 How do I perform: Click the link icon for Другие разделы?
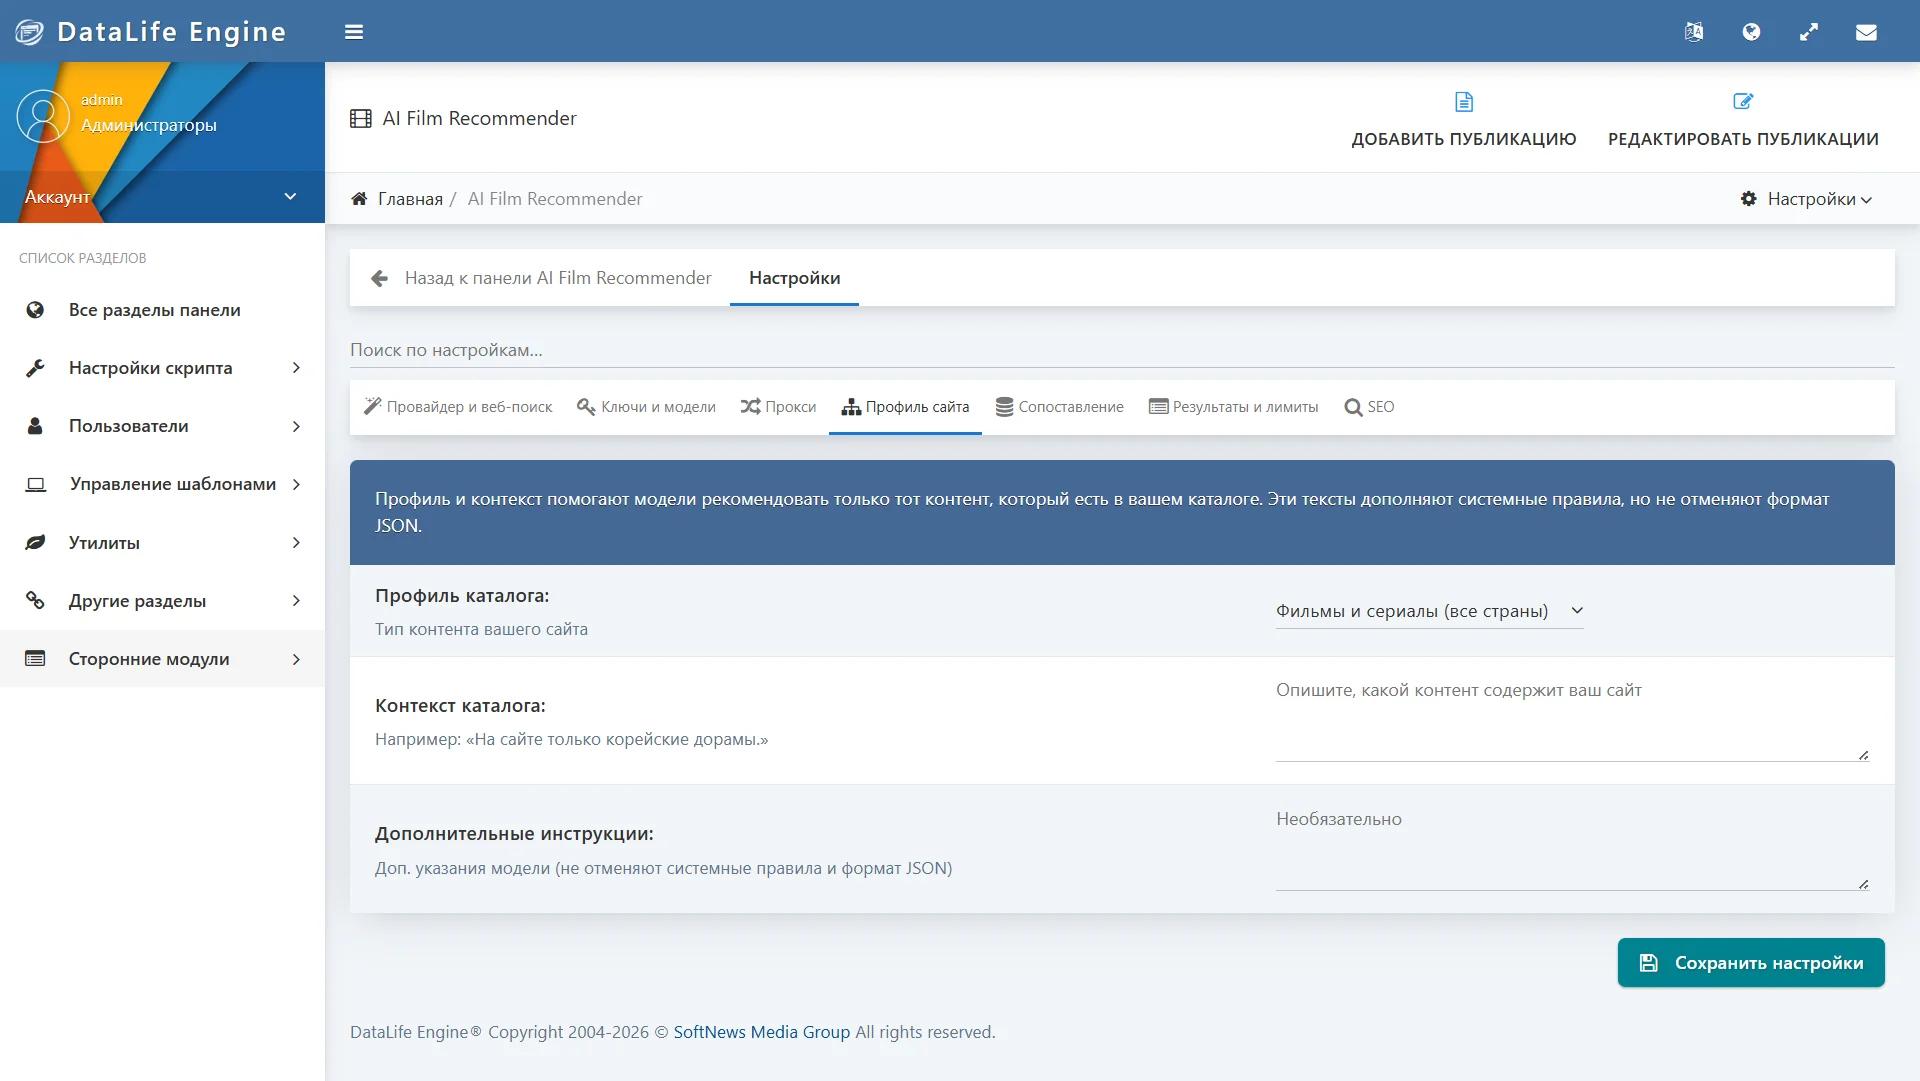35,601
